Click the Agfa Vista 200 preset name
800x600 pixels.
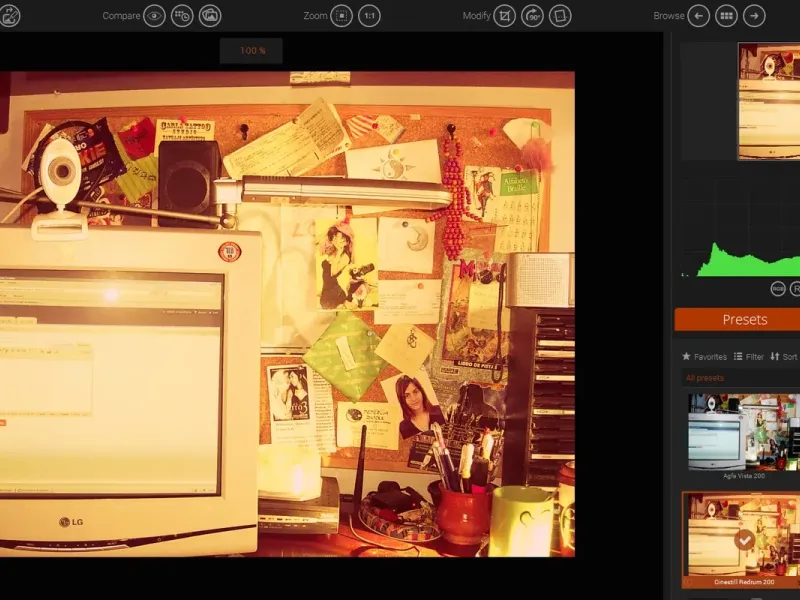pyautogui.click(x=744, y=476)
